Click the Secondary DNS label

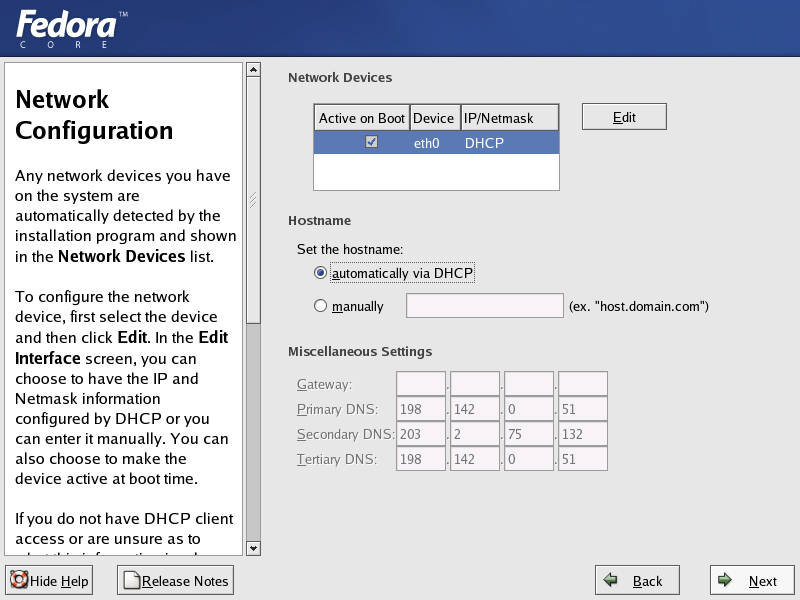pos(346,434)
